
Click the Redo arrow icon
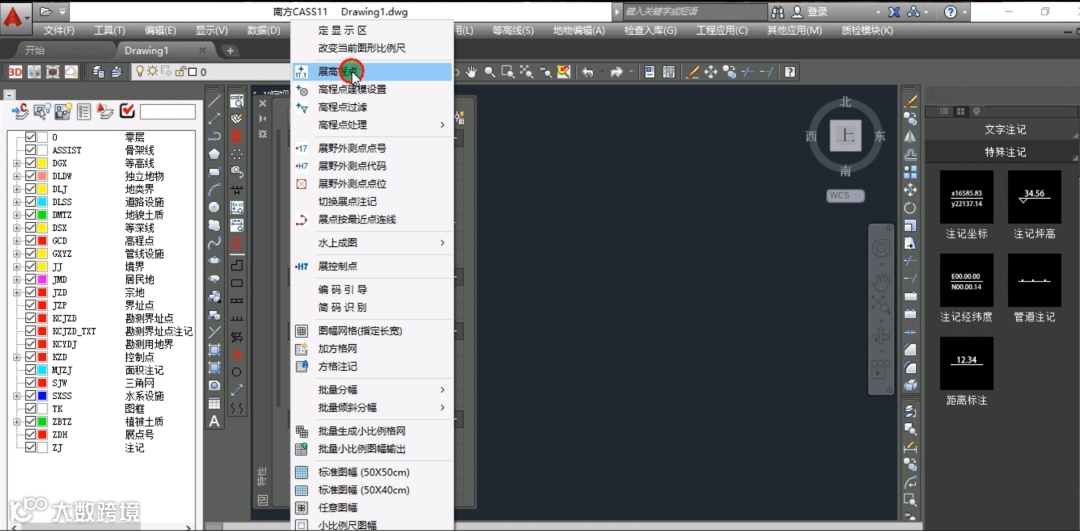(x=616, y=72)
